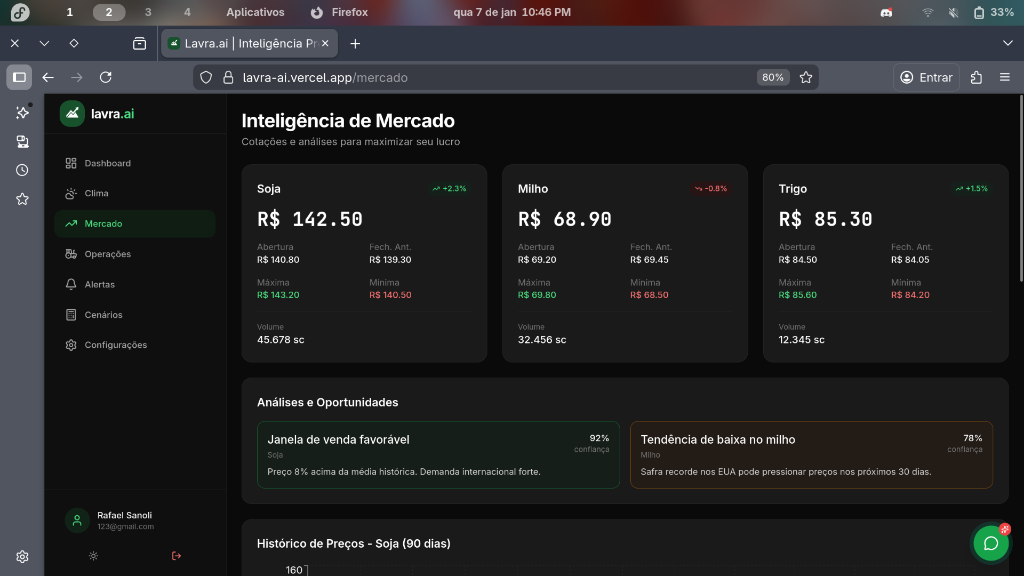Open the green chat support bubble
This screenshot has height=576, width=1024.
pyautogui.click(x=990, y=543)
